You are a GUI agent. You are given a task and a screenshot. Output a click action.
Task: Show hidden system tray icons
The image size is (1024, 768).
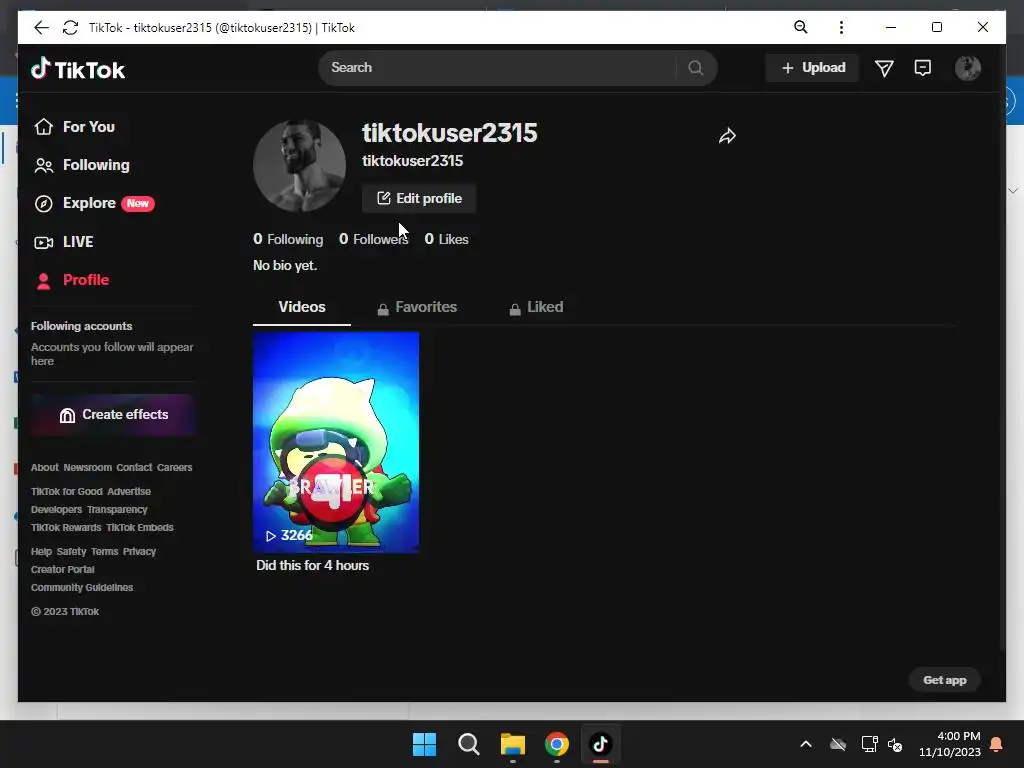point(806,744)
